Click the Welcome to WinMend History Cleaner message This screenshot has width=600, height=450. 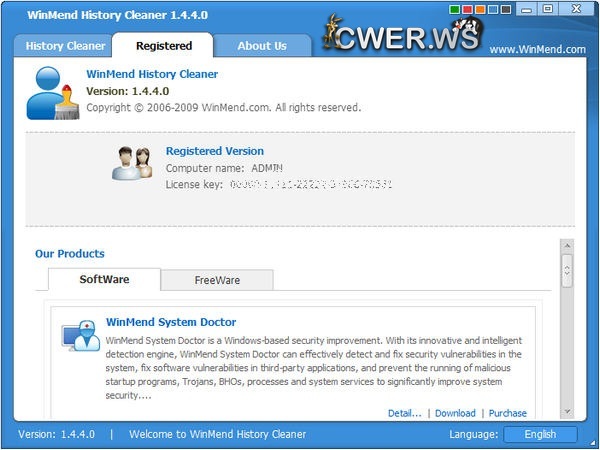tap(217, 434)
